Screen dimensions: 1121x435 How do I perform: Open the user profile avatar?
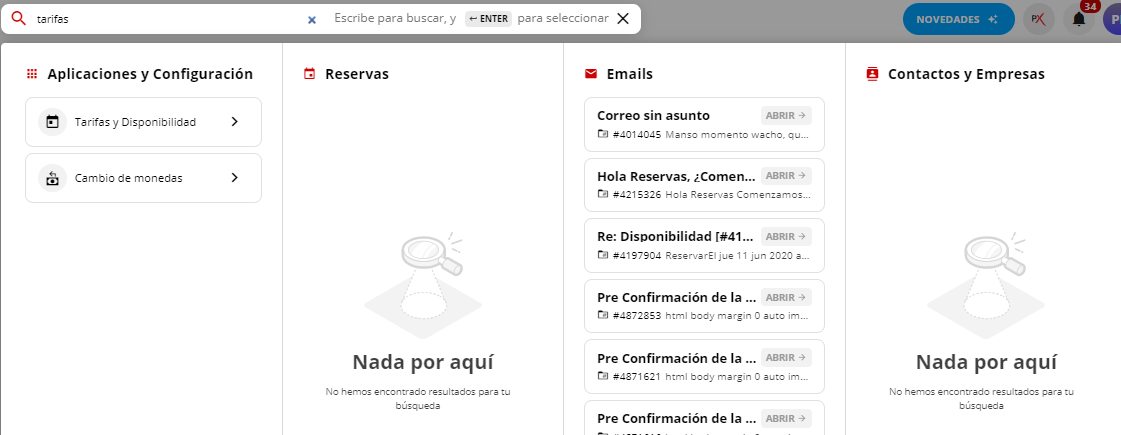tap(1113, 19)
